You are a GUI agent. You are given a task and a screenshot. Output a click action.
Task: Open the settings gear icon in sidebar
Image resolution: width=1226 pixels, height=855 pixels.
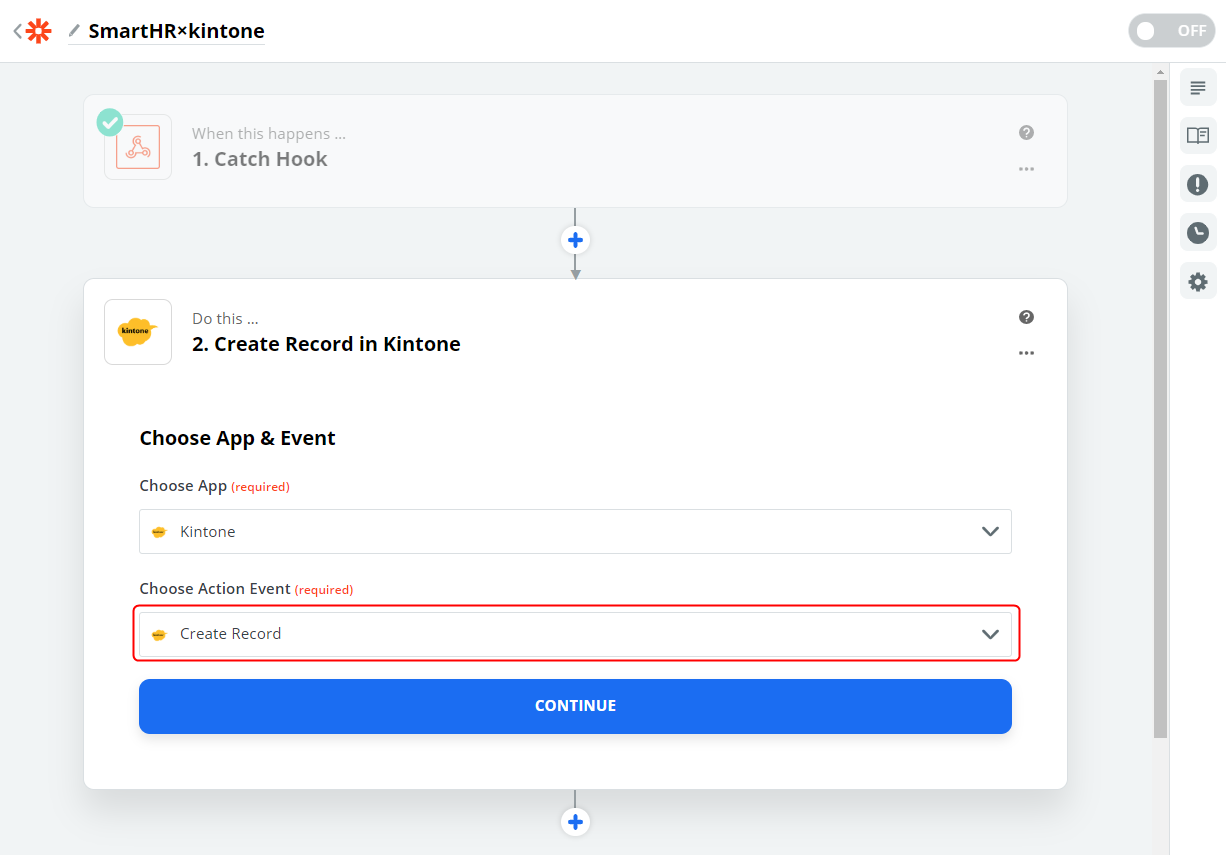click(1198, 282)
